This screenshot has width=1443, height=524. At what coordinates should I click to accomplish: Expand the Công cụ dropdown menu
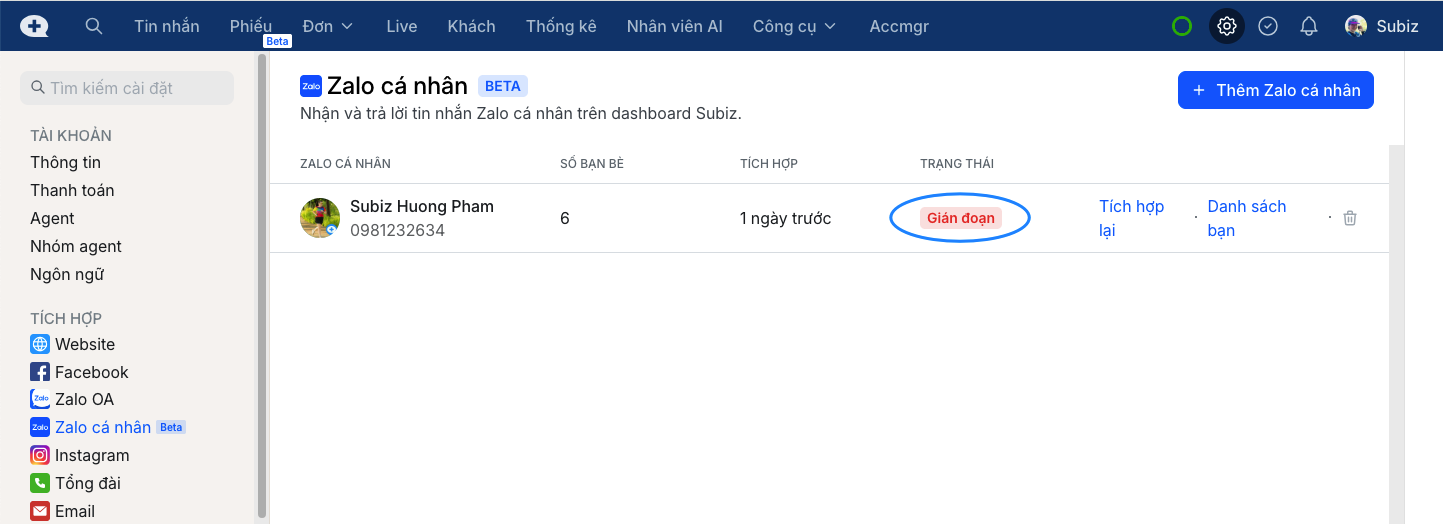click(795, 26)
